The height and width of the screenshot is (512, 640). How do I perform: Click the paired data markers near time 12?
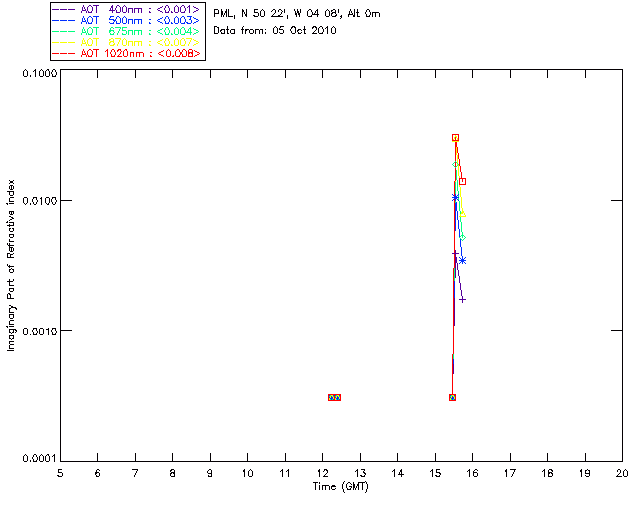tap(334, 397)
